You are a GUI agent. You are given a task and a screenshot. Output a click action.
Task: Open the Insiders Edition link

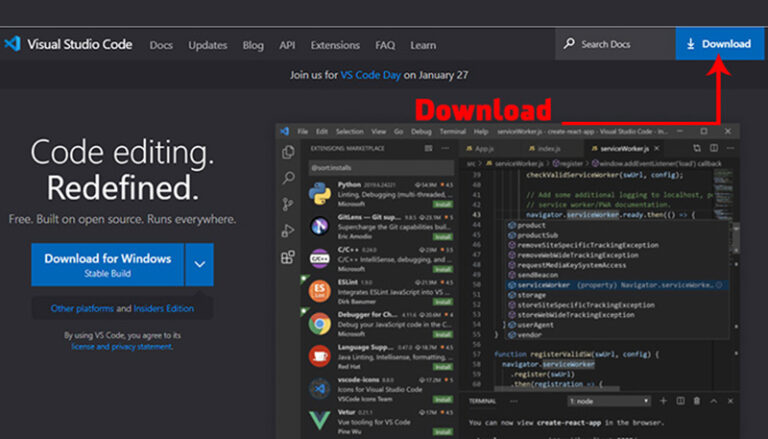[164, 308]
